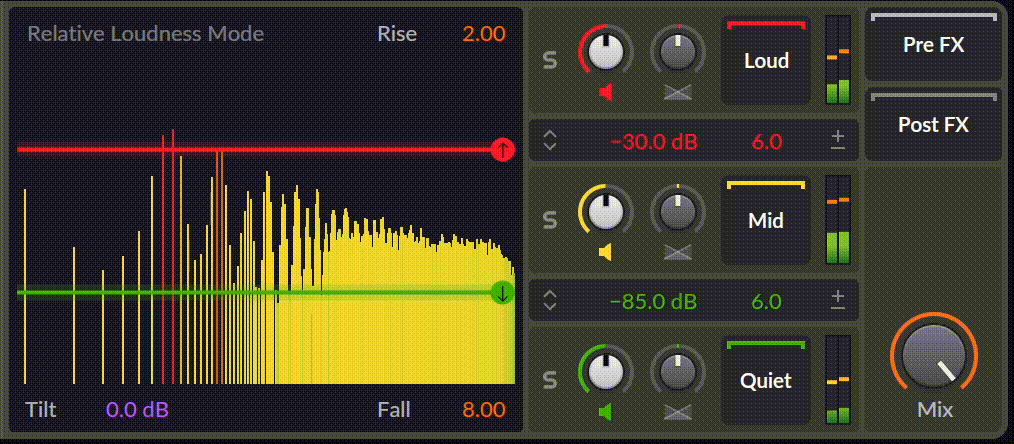Click the up/down arrows beside -30.0 dB
The image size is (1014, 444).
click(x=550, y=140)
